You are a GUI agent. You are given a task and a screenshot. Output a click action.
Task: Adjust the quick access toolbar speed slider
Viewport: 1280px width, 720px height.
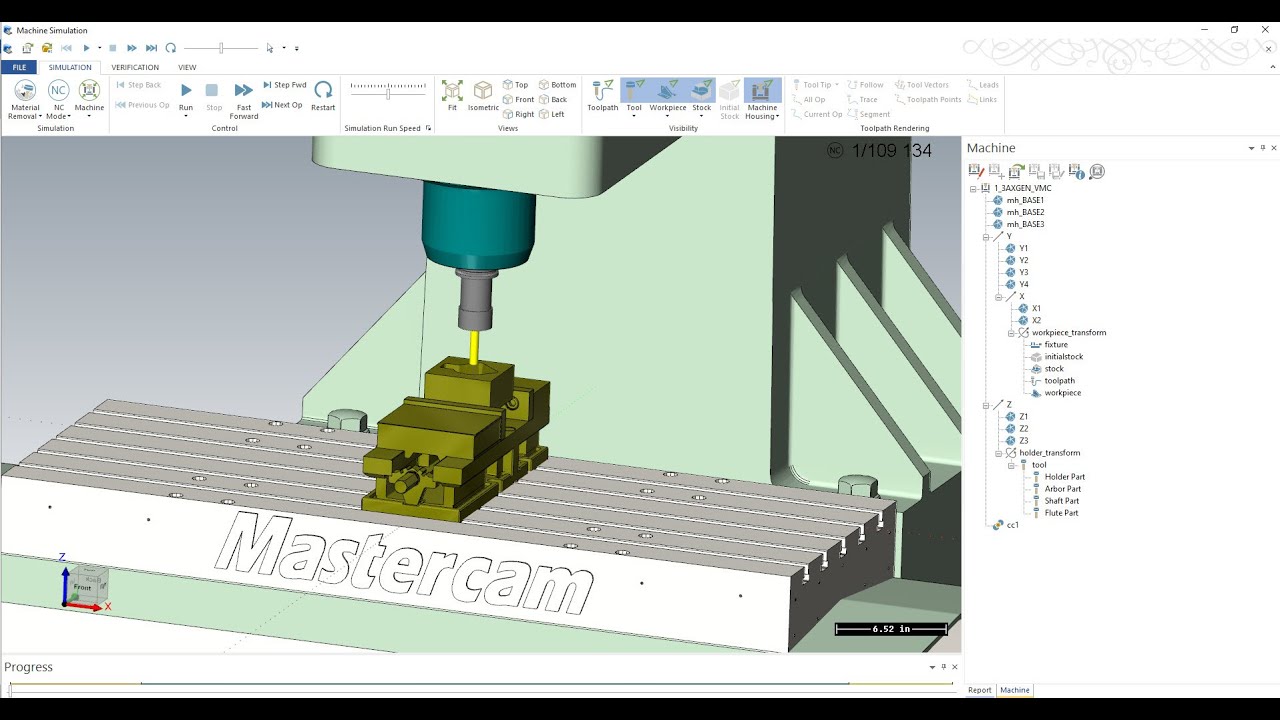(x=222, y=48)
